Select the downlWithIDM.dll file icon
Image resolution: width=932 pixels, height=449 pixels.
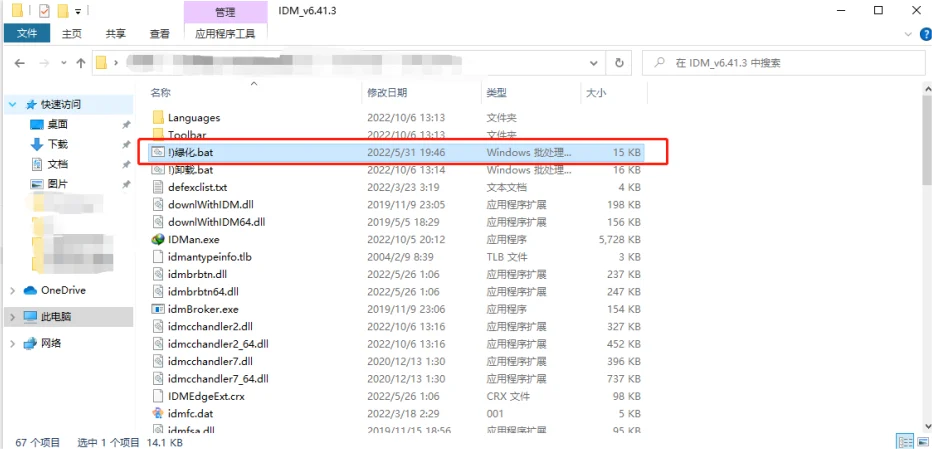coord(158,205)
